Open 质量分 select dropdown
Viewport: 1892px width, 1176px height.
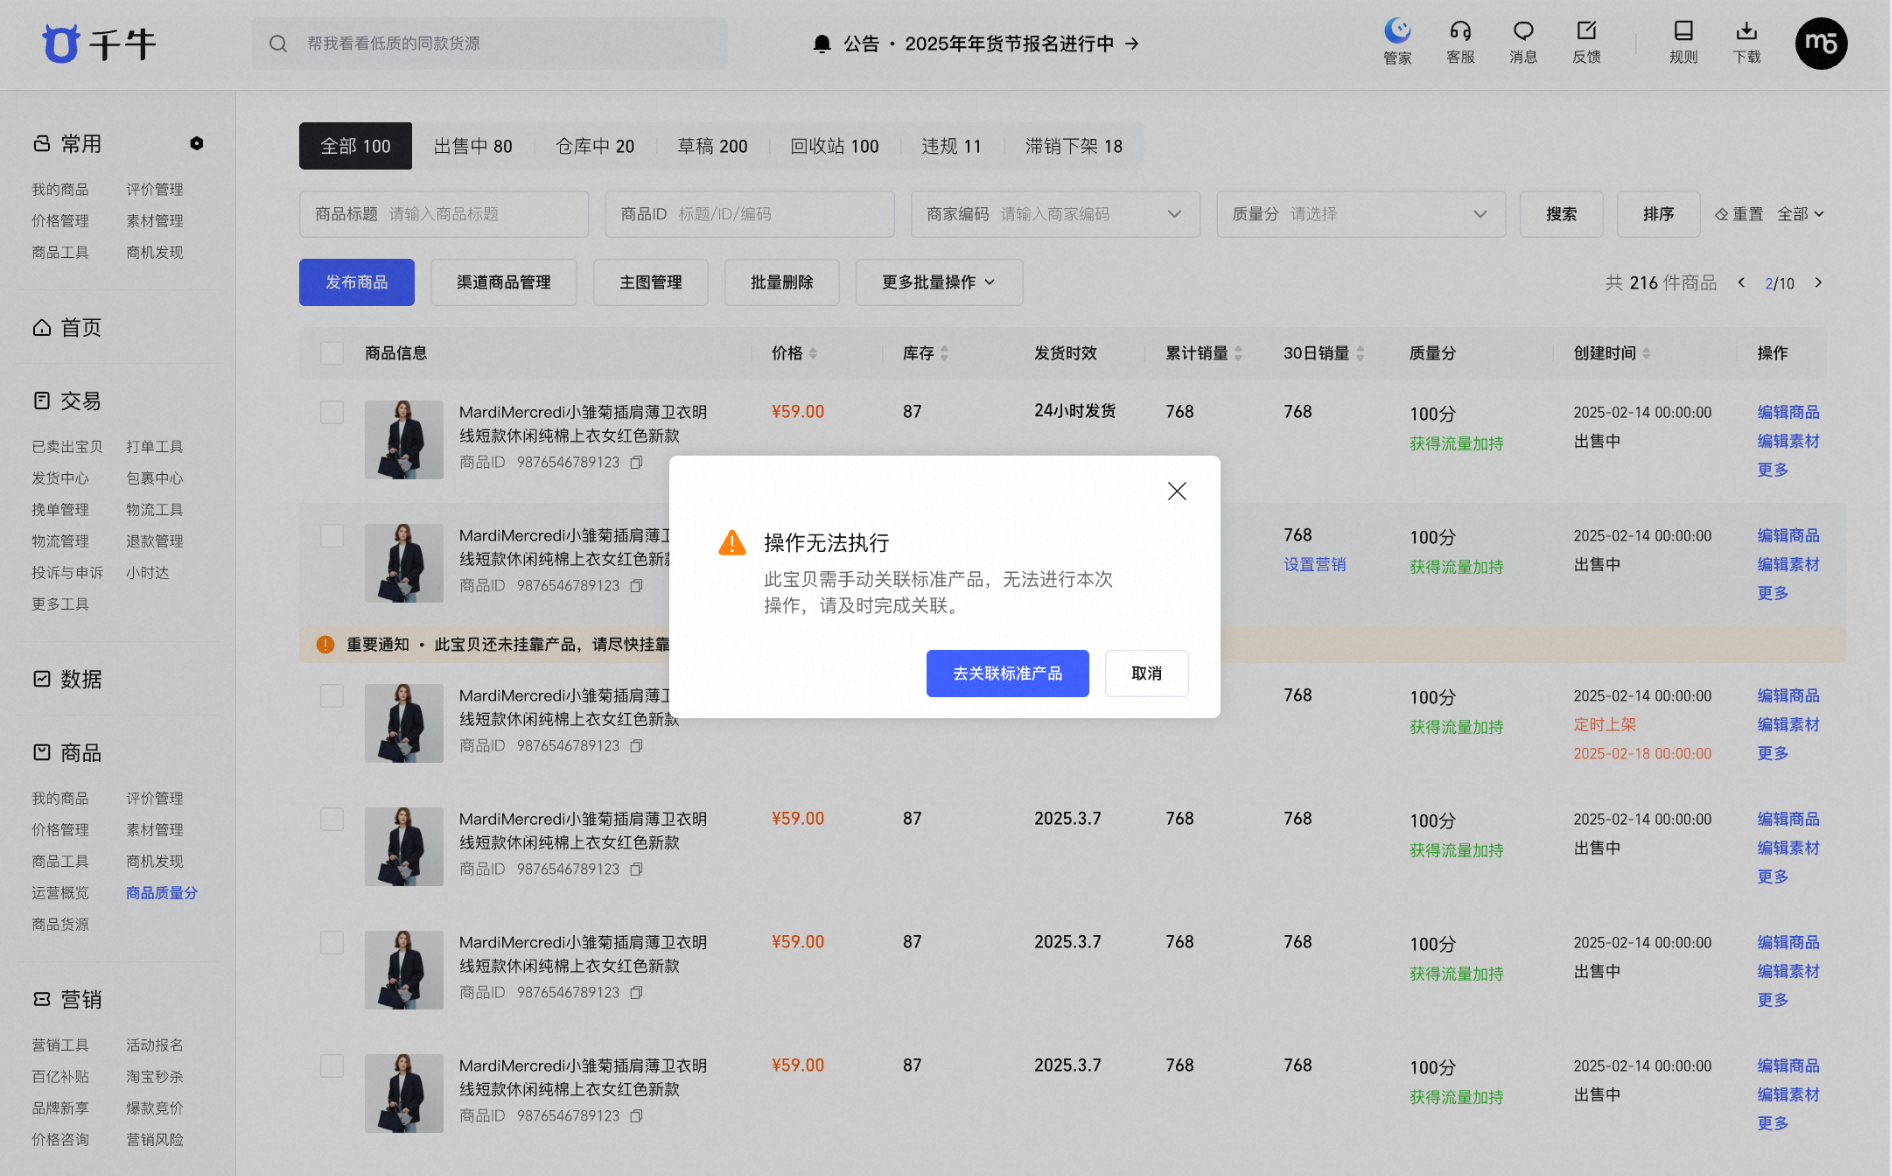[x=1361, y=214]
